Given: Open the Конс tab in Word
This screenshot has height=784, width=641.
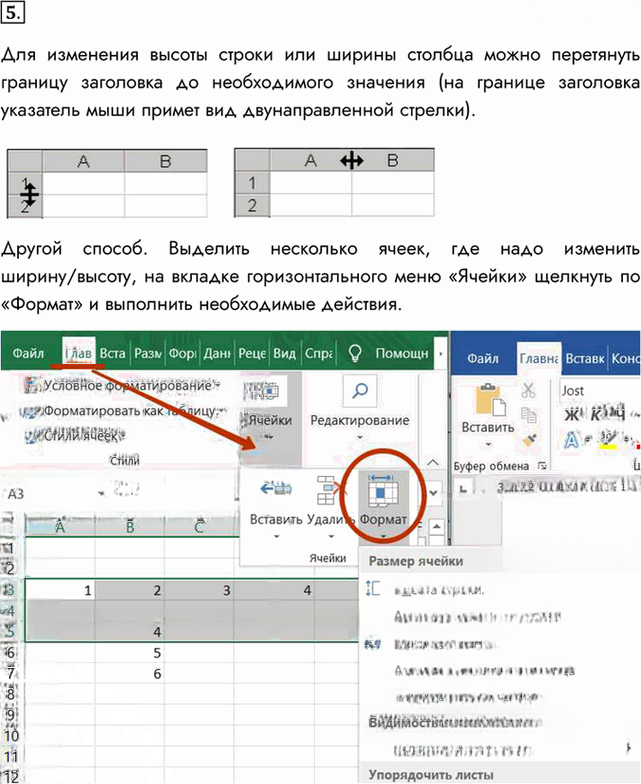Looking at the screenshot, I should click(x=625, y=358).
